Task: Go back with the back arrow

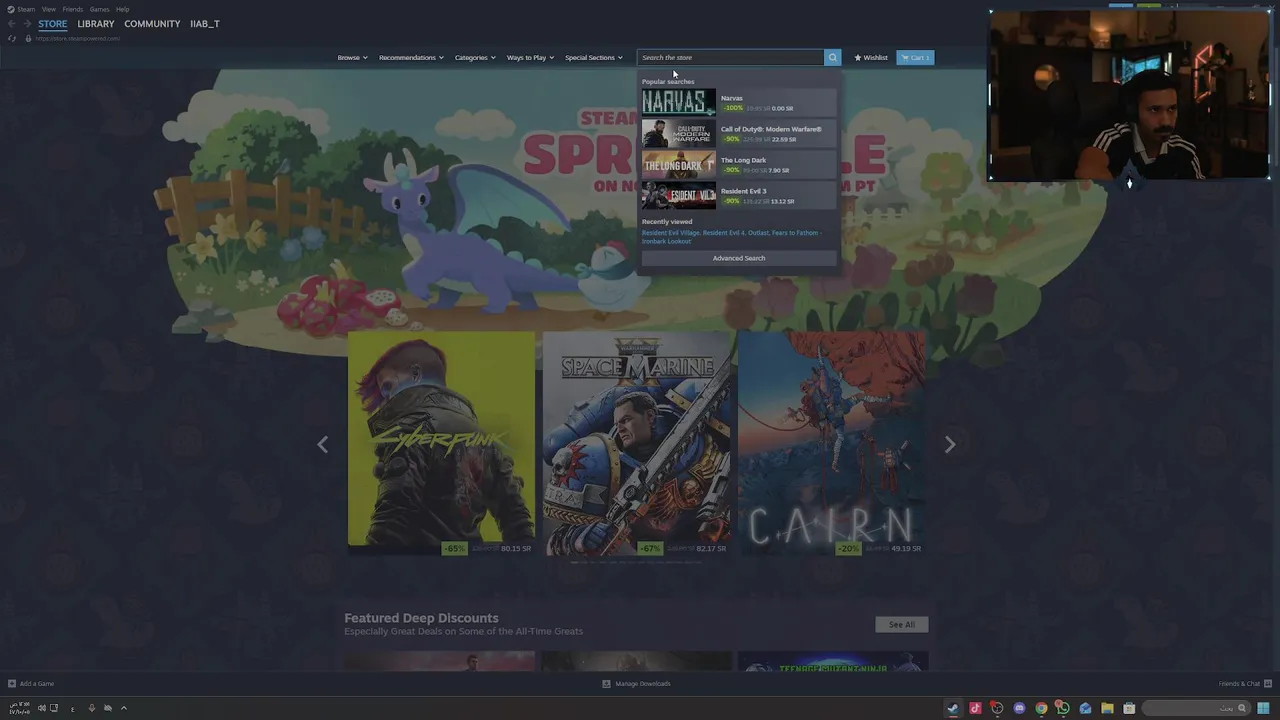Action: 12,24
